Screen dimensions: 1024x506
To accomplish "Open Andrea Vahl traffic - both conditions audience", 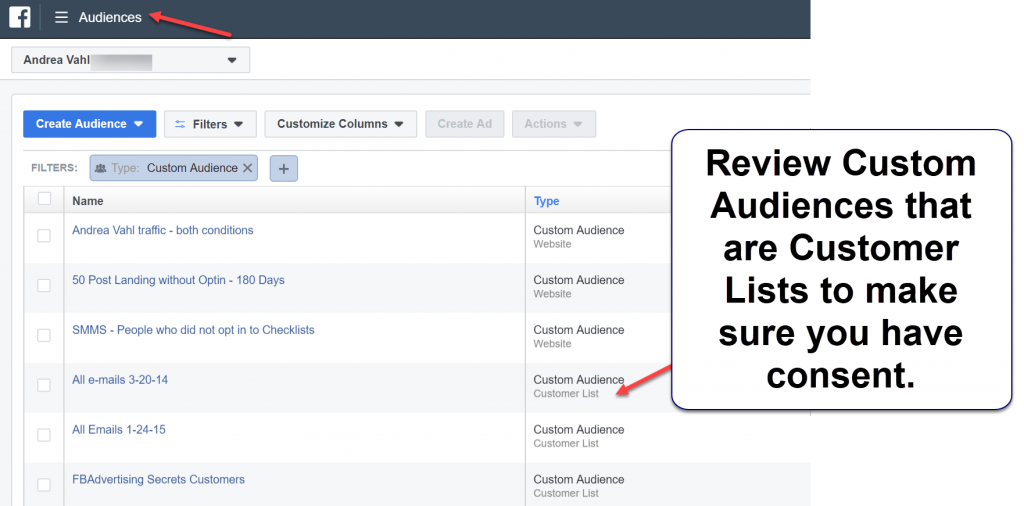I will point(163,230).
